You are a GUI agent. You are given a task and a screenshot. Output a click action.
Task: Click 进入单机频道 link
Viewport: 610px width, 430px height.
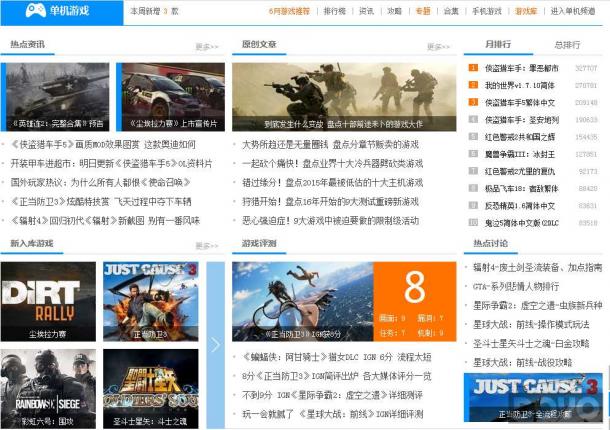573,11
